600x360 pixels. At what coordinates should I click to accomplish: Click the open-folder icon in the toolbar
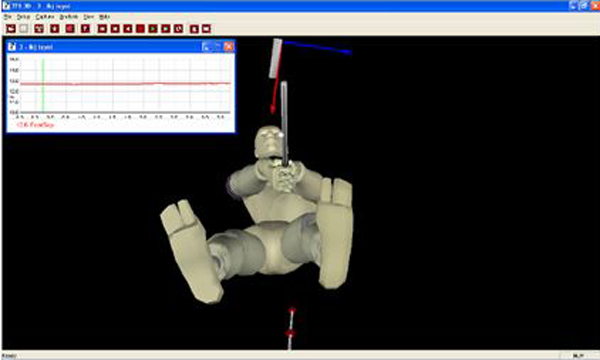[11, 29]
